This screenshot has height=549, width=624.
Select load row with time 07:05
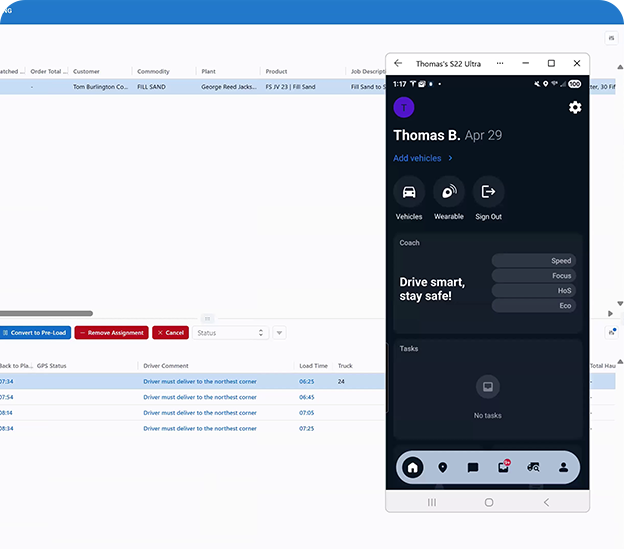[192, 413]
